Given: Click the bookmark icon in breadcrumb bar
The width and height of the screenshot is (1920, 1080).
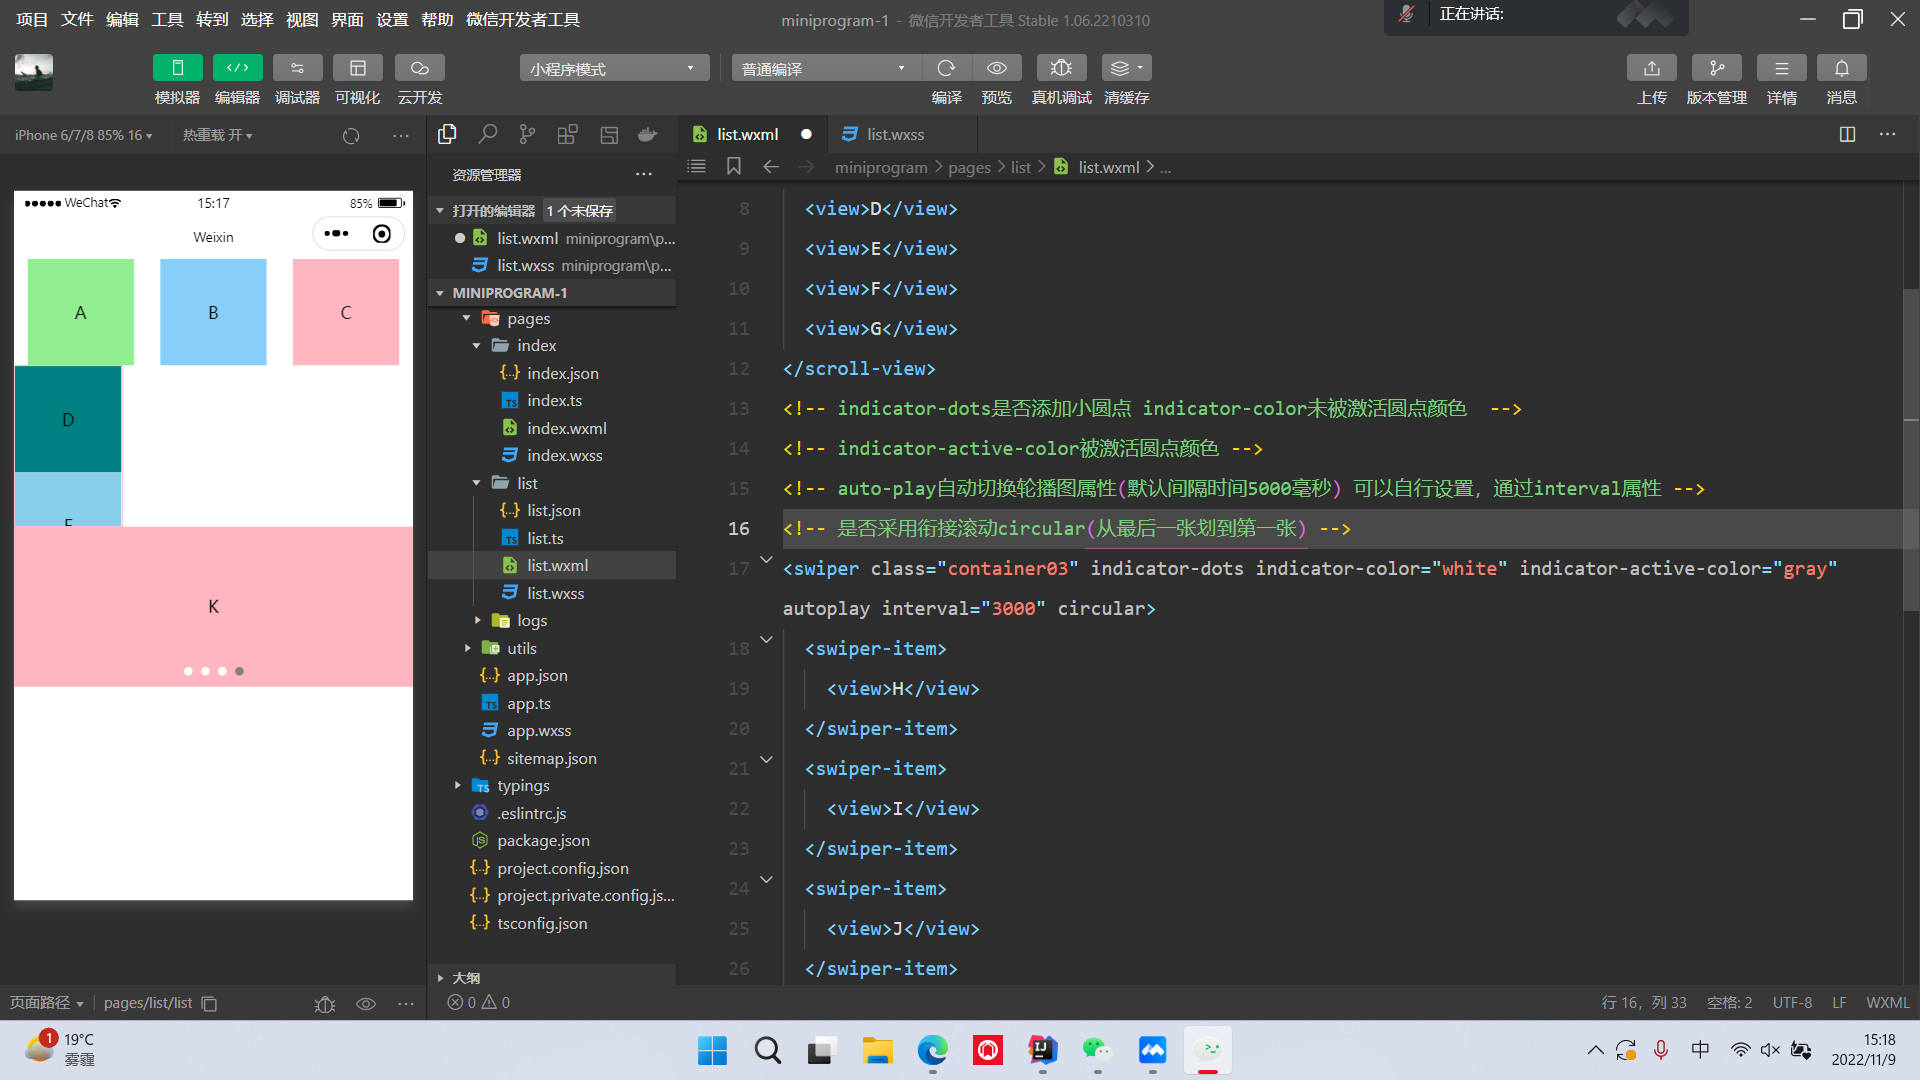Looking at the screenshot, I should point(733,166).
